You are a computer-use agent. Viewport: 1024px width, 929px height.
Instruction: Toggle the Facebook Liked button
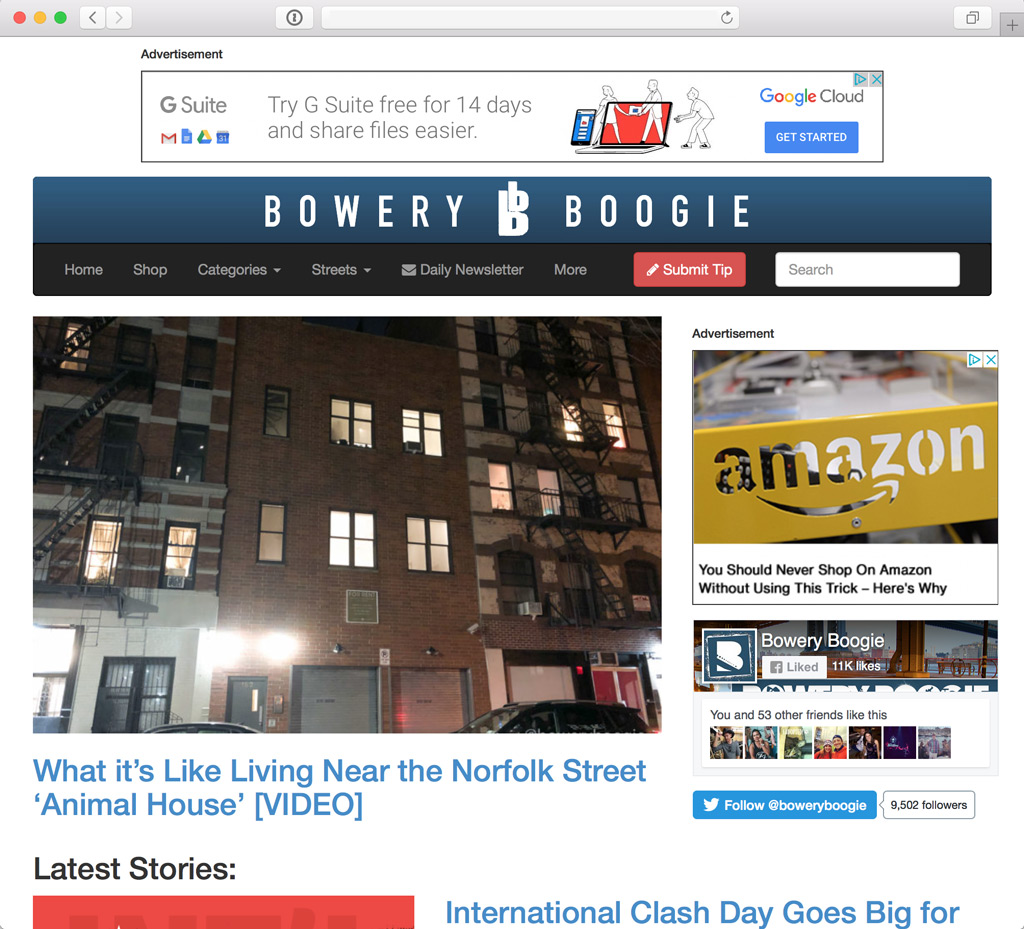pyautogui.click(x=794, y=667)
